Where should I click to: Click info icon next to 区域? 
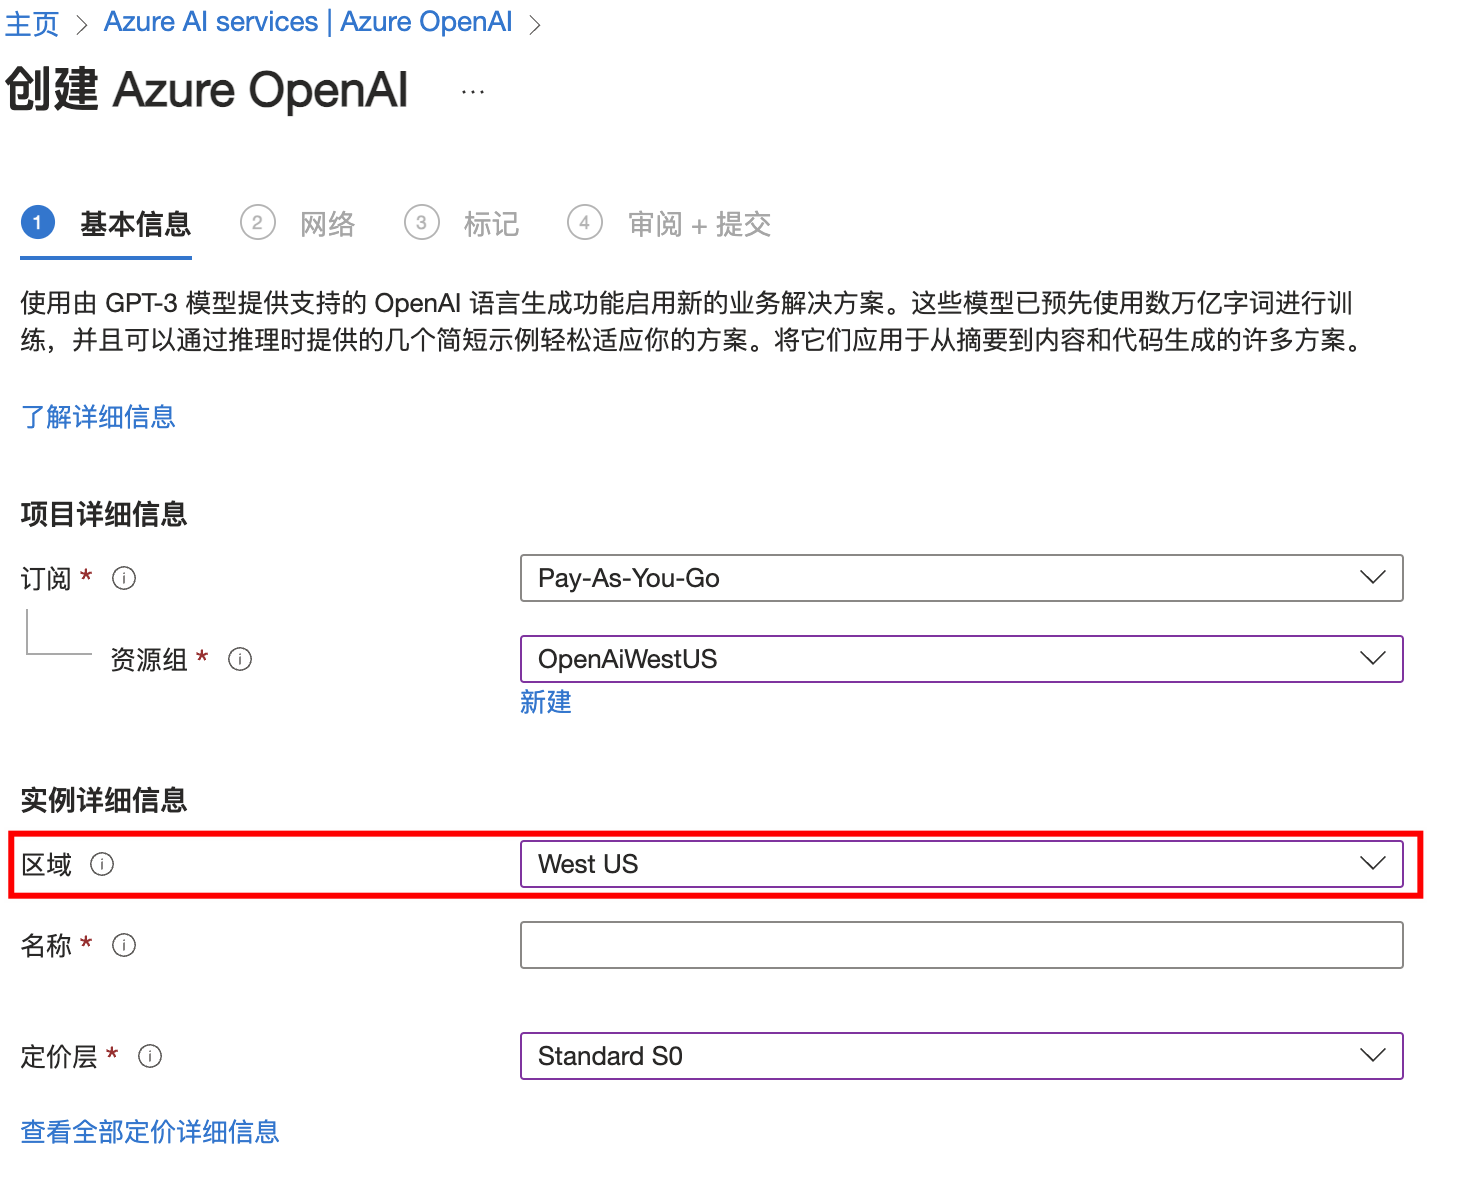coord(102,864)
